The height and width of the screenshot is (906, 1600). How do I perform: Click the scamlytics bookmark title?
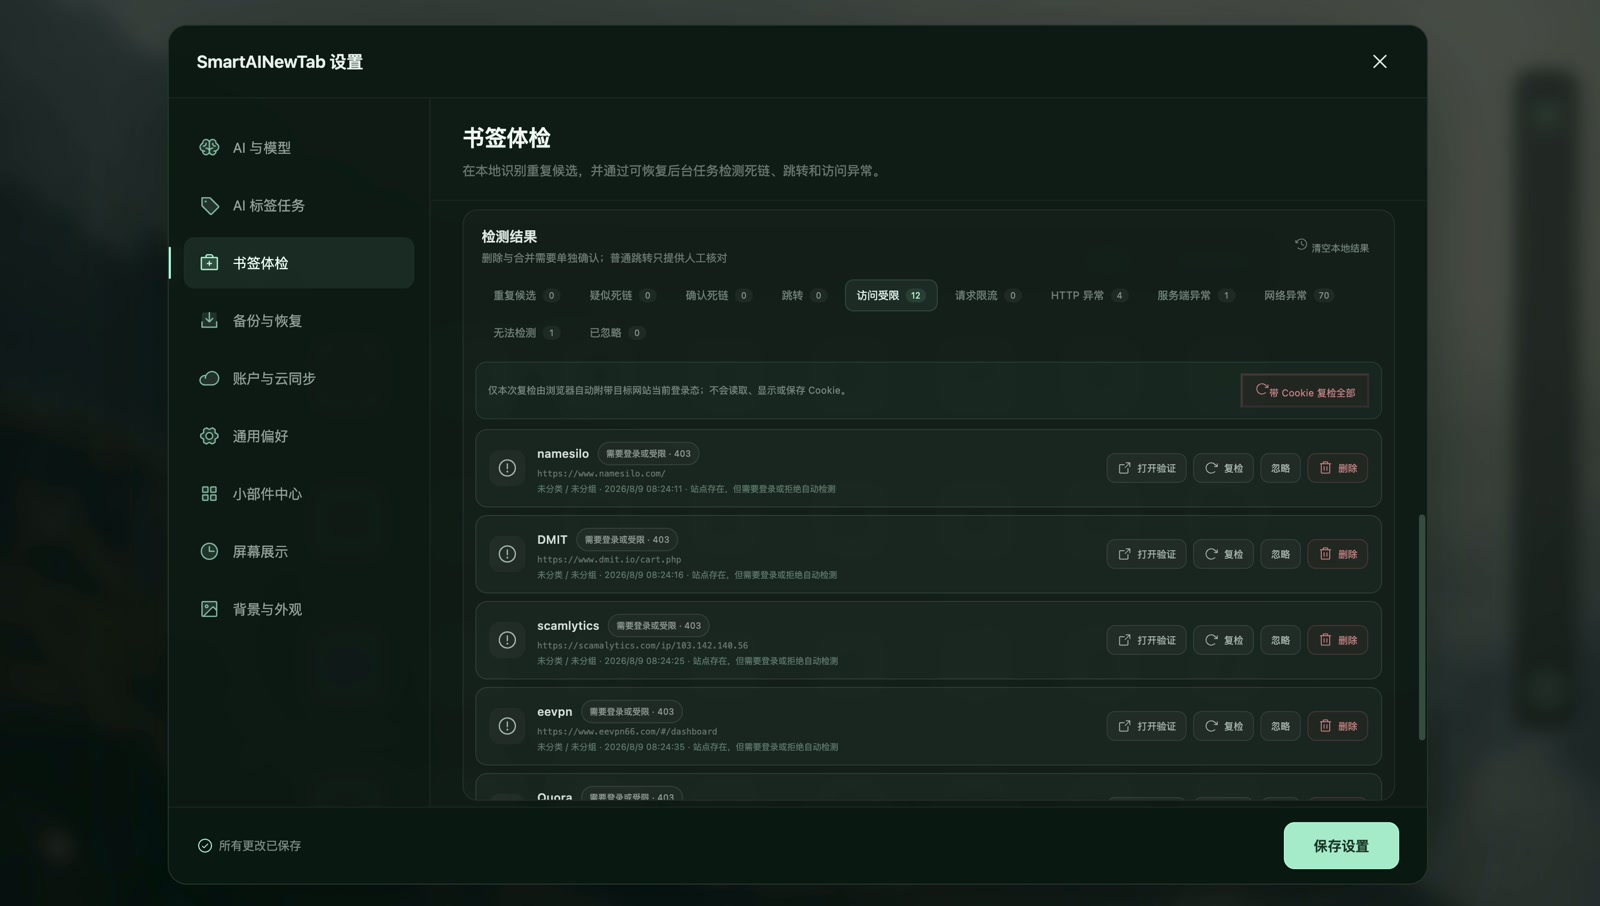[568, 626]
